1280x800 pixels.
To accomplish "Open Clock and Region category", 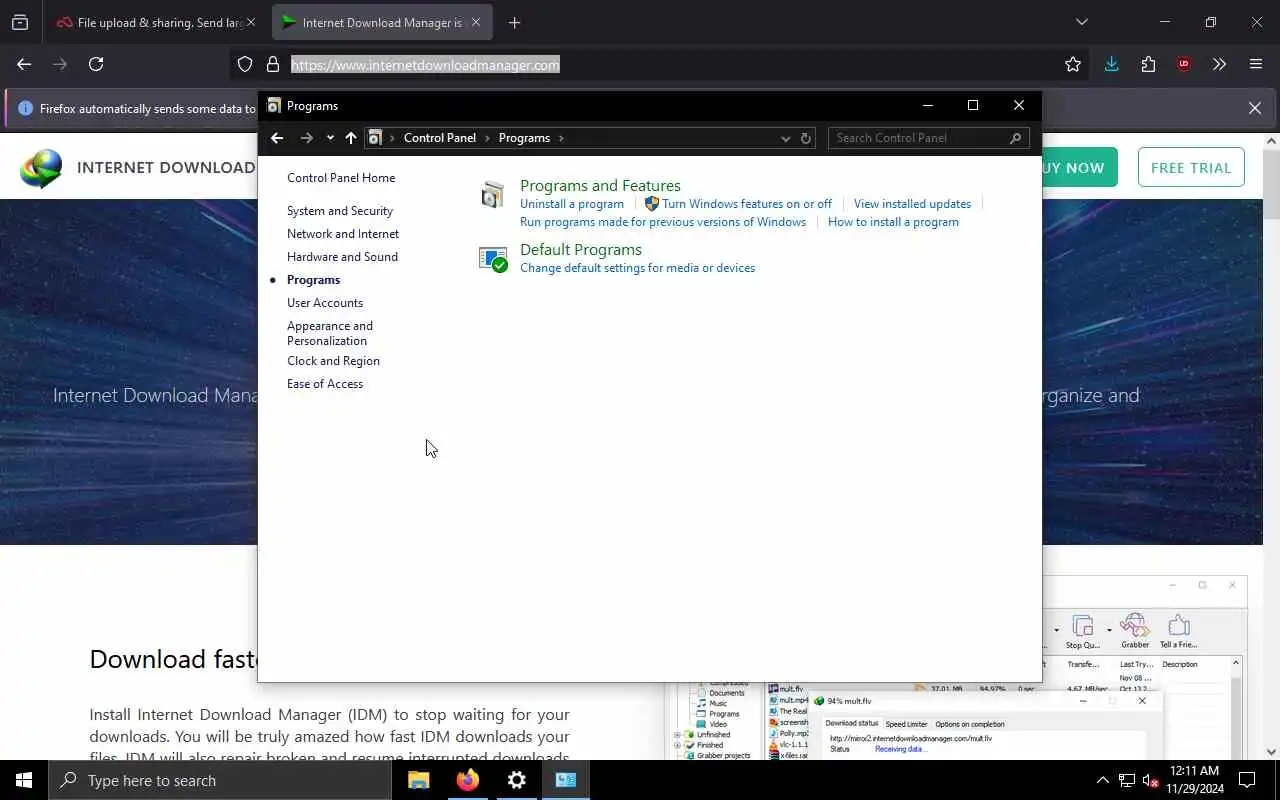I will [333, 361].
